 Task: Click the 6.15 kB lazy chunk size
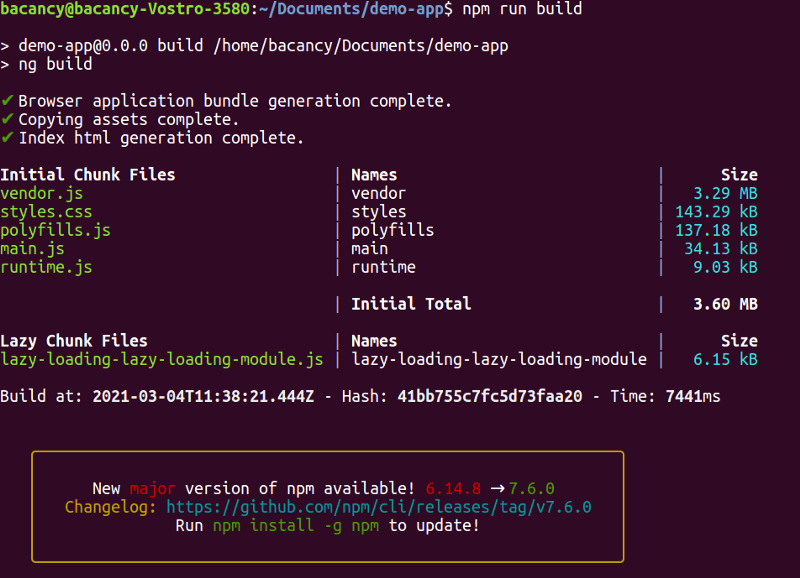pyautogui.click(x=725, y=359)
